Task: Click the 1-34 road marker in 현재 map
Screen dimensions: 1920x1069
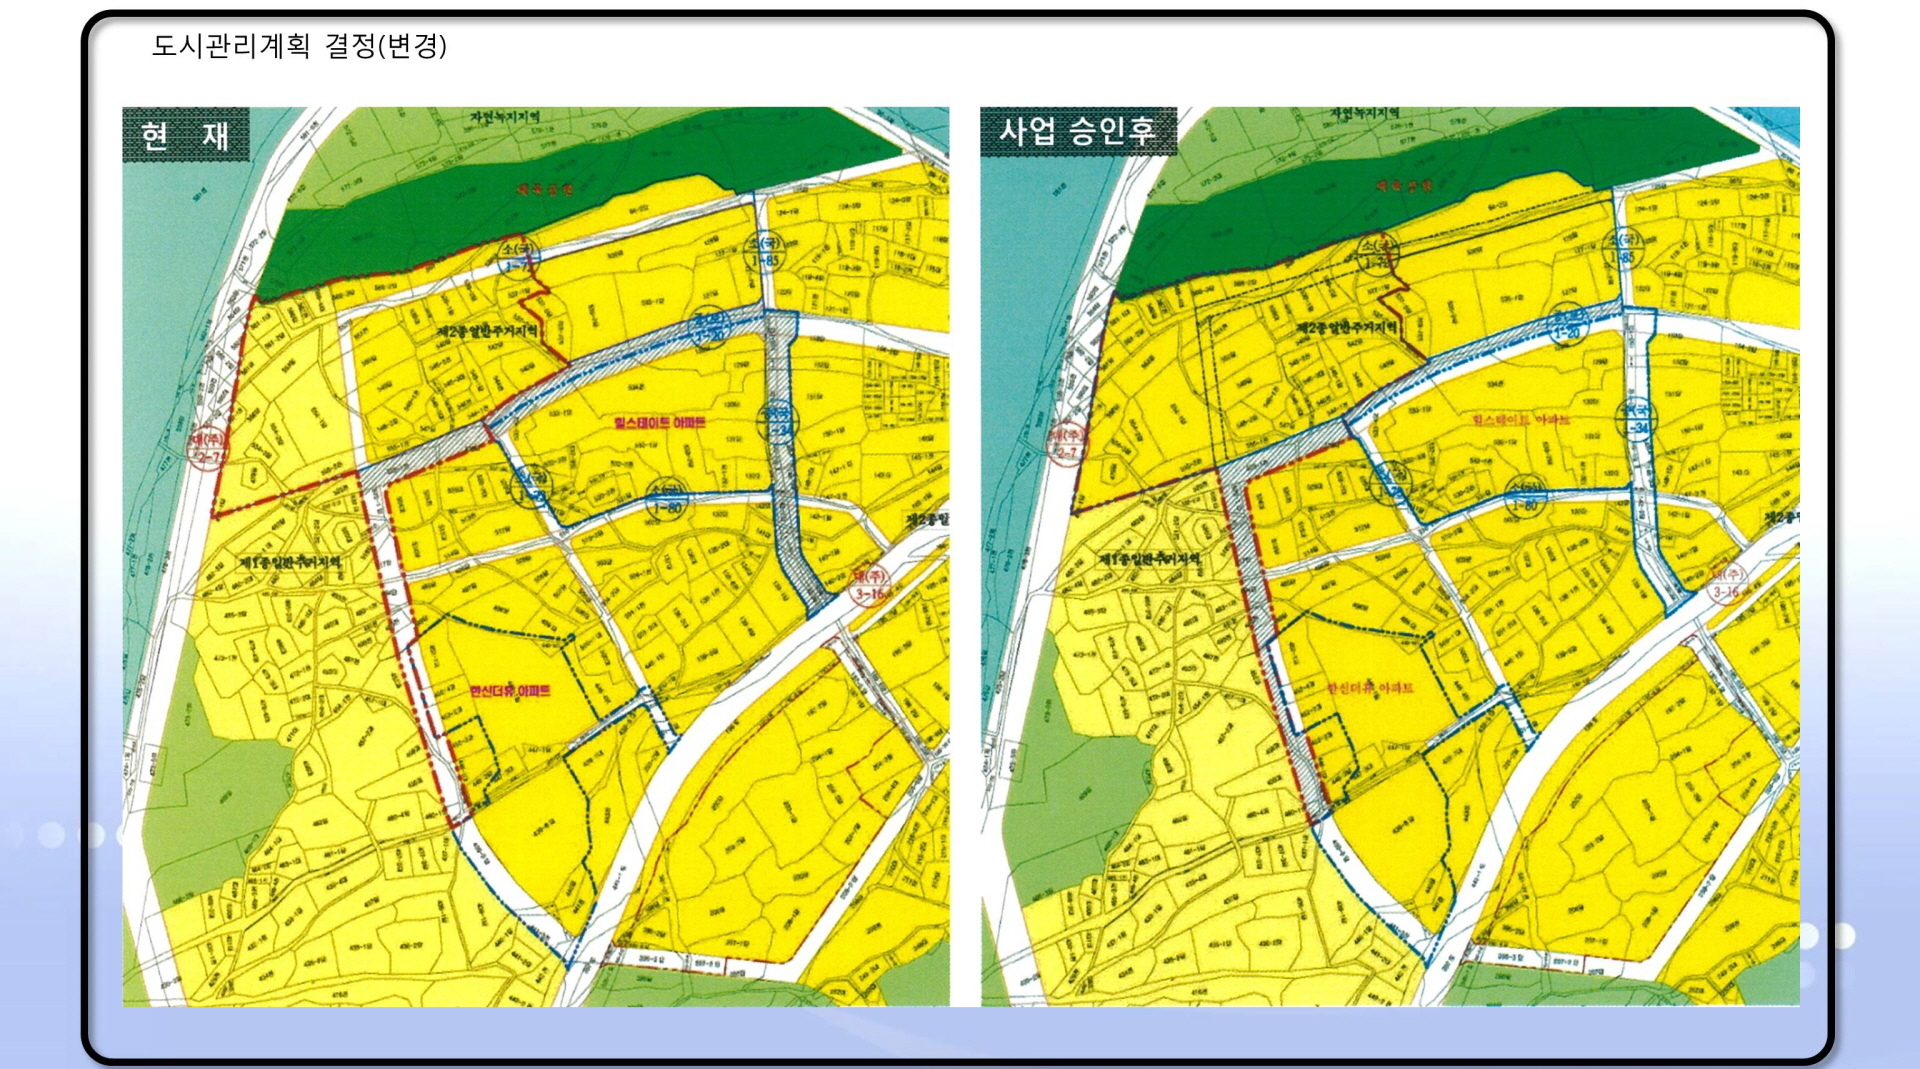Action: 778,421
